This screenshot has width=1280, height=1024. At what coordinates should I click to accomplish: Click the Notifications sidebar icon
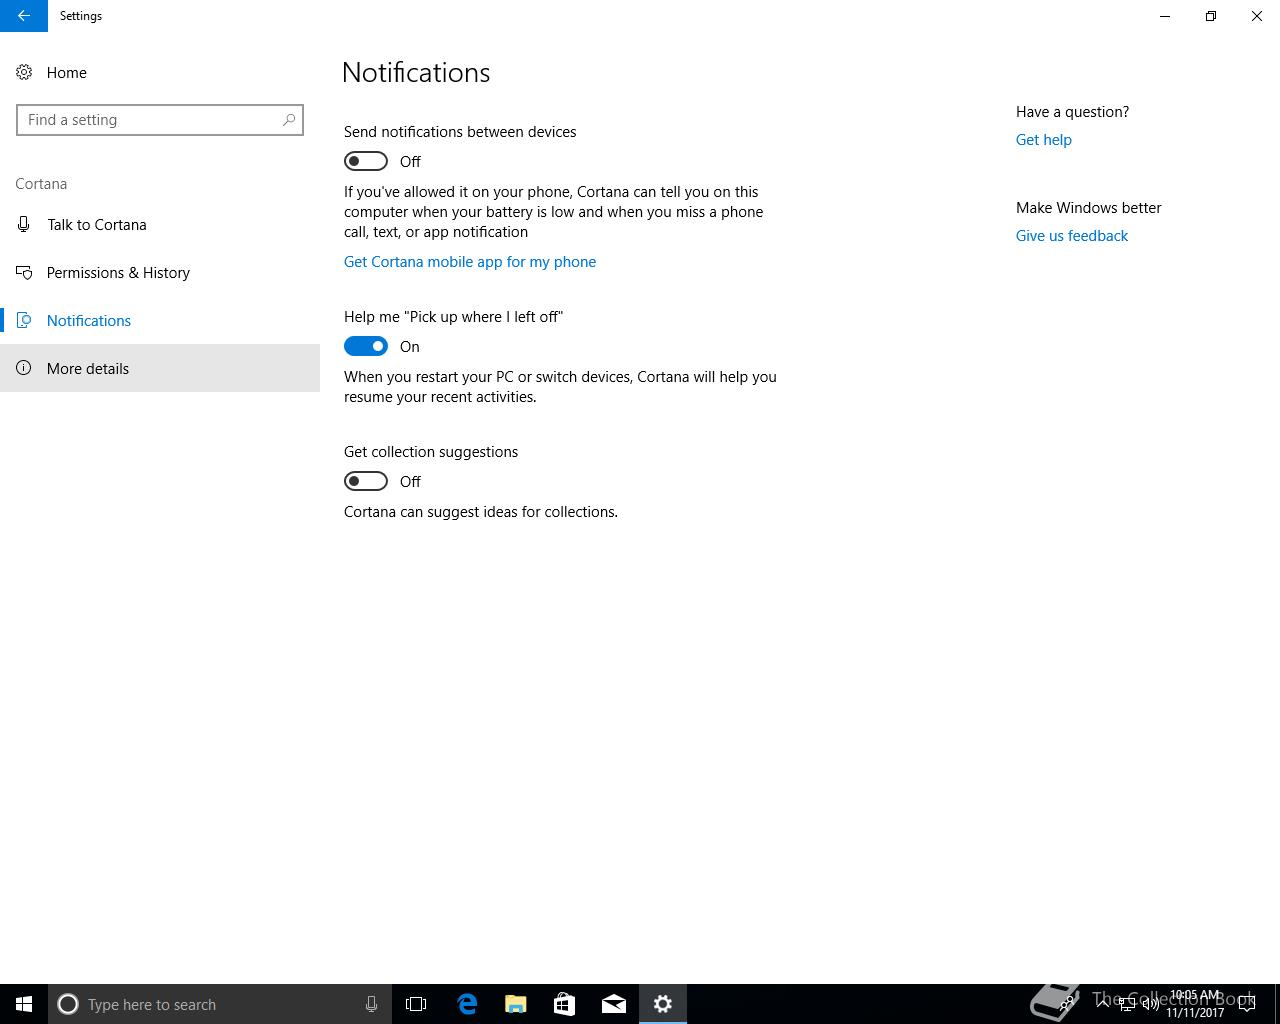(x=24, y=320)
